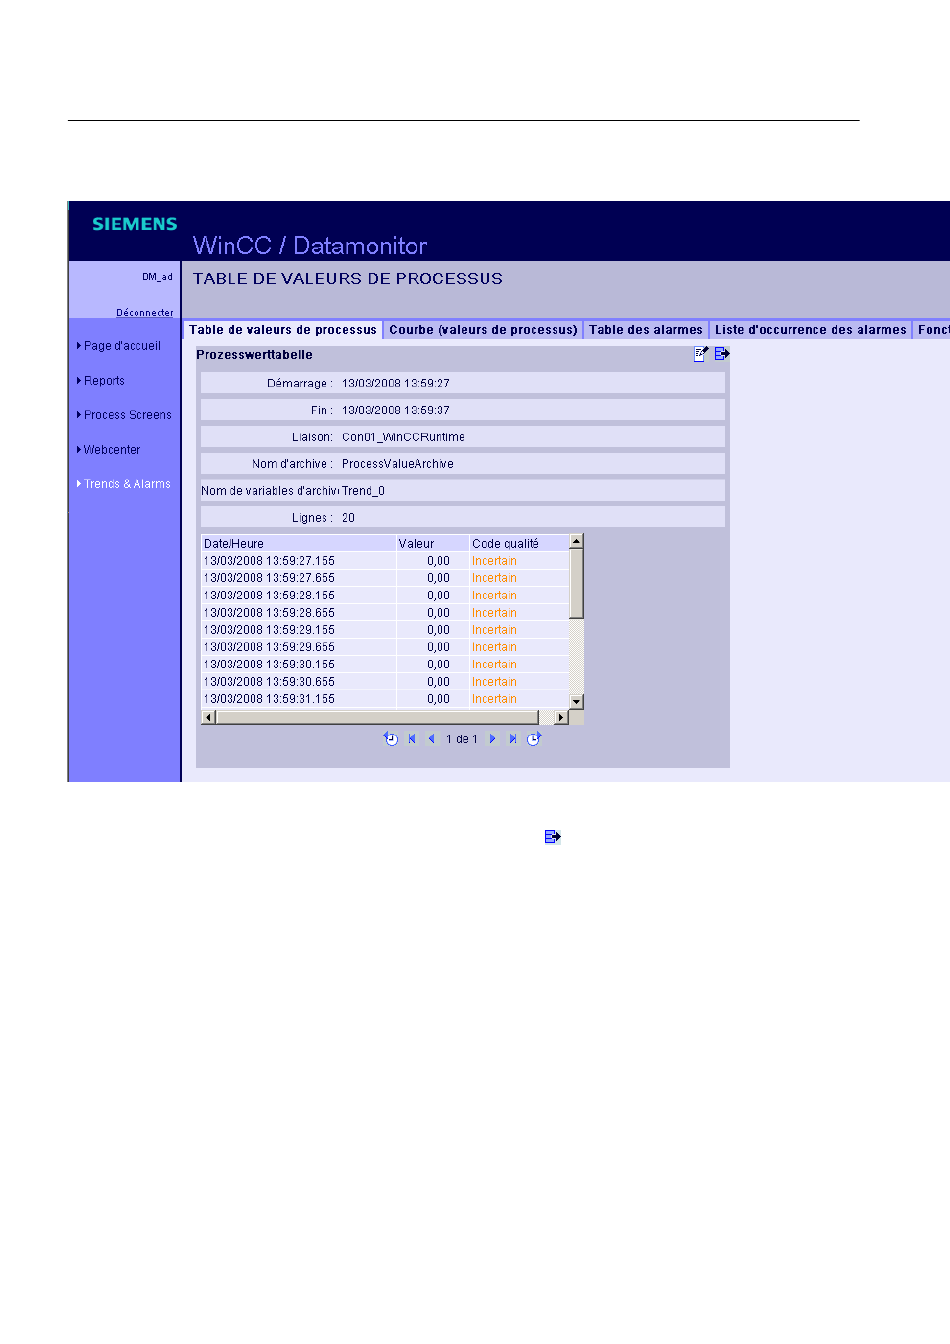Select the Table de valeurs de processus tab
The width and height of the screenshot is (950, 1344).
click(x=283, y=330)
